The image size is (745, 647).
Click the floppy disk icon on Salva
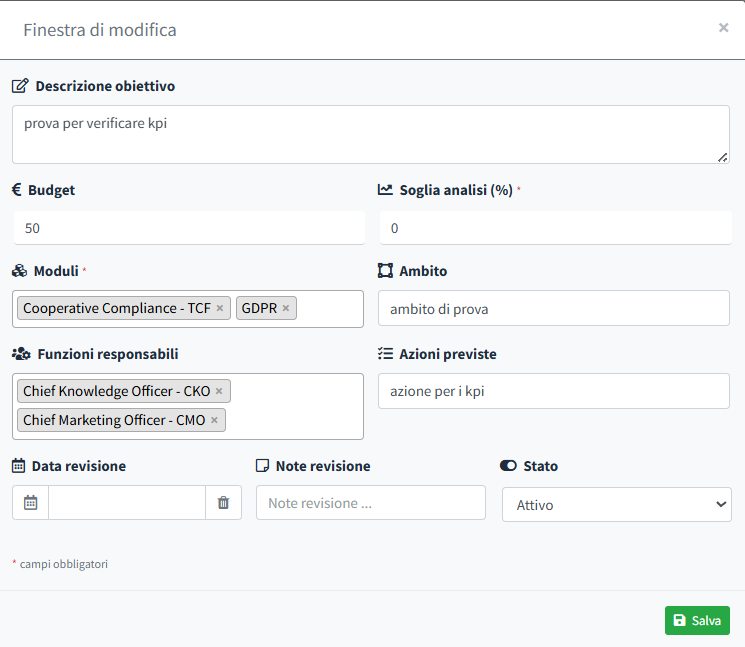680,620
